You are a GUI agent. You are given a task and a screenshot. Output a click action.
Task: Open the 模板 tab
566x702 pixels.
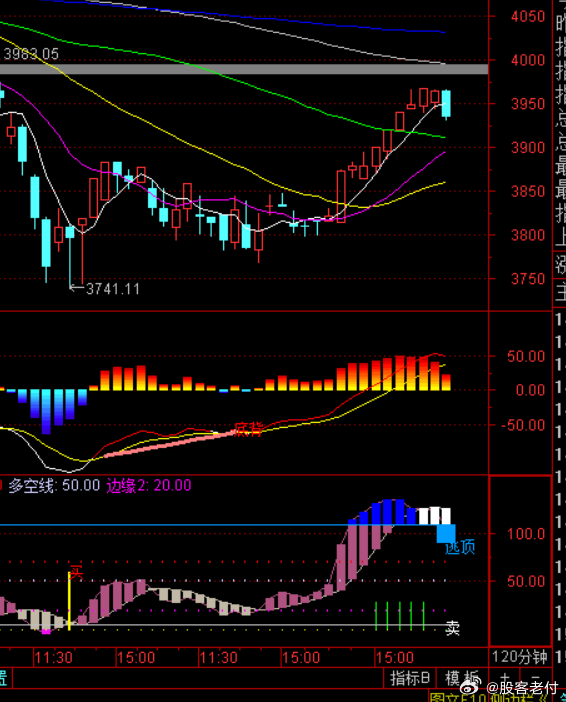(x=462, y=678)
